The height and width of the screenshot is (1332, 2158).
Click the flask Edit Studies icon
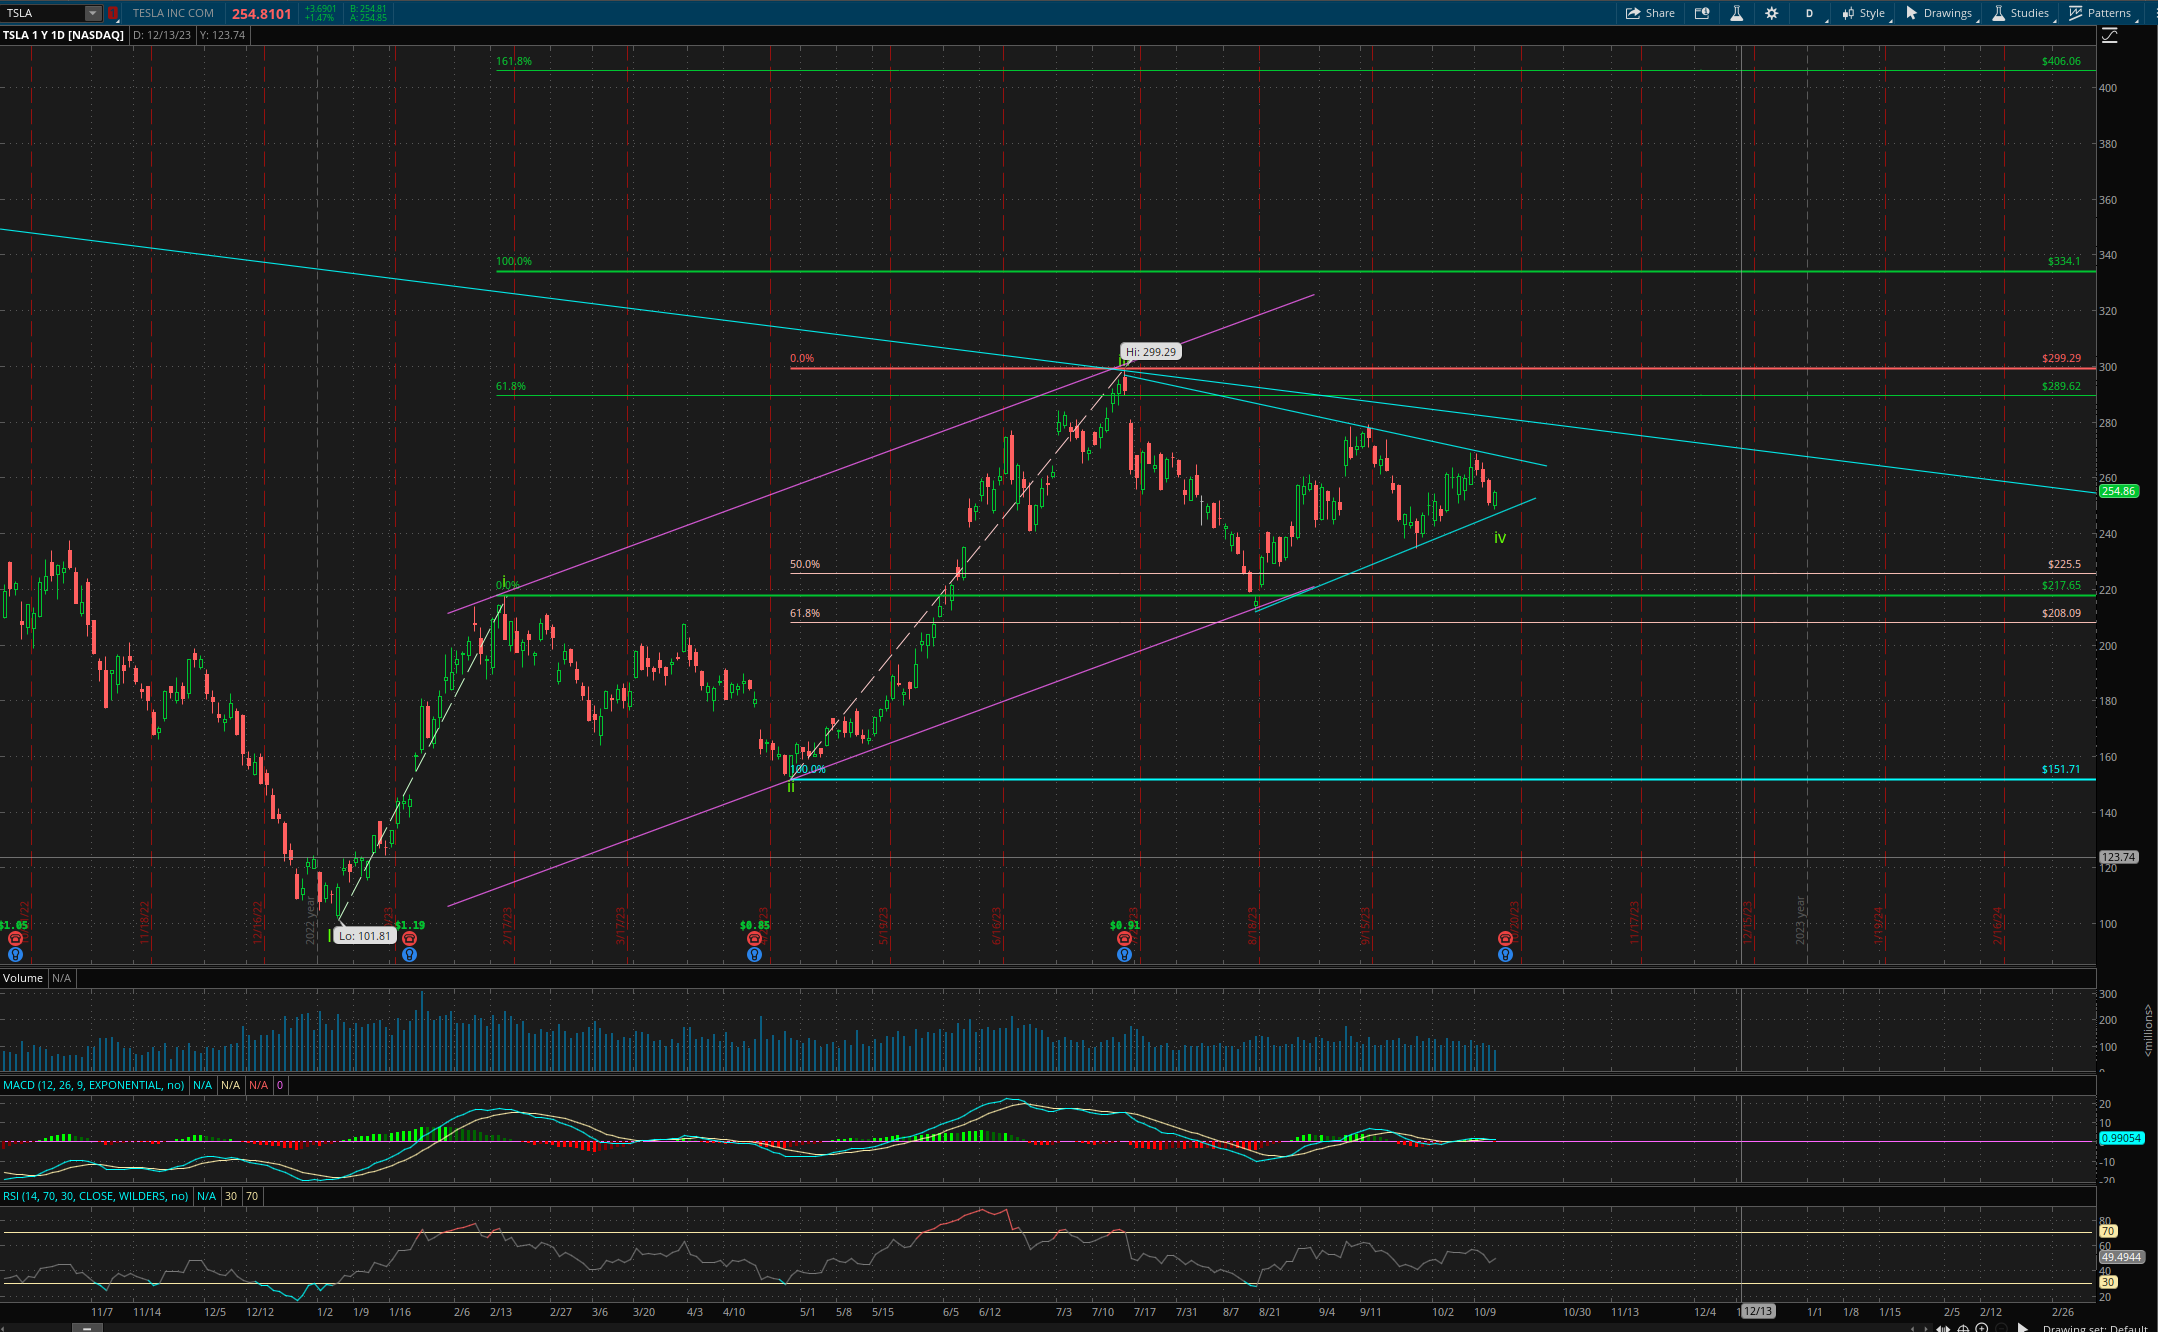point(1737,13)
